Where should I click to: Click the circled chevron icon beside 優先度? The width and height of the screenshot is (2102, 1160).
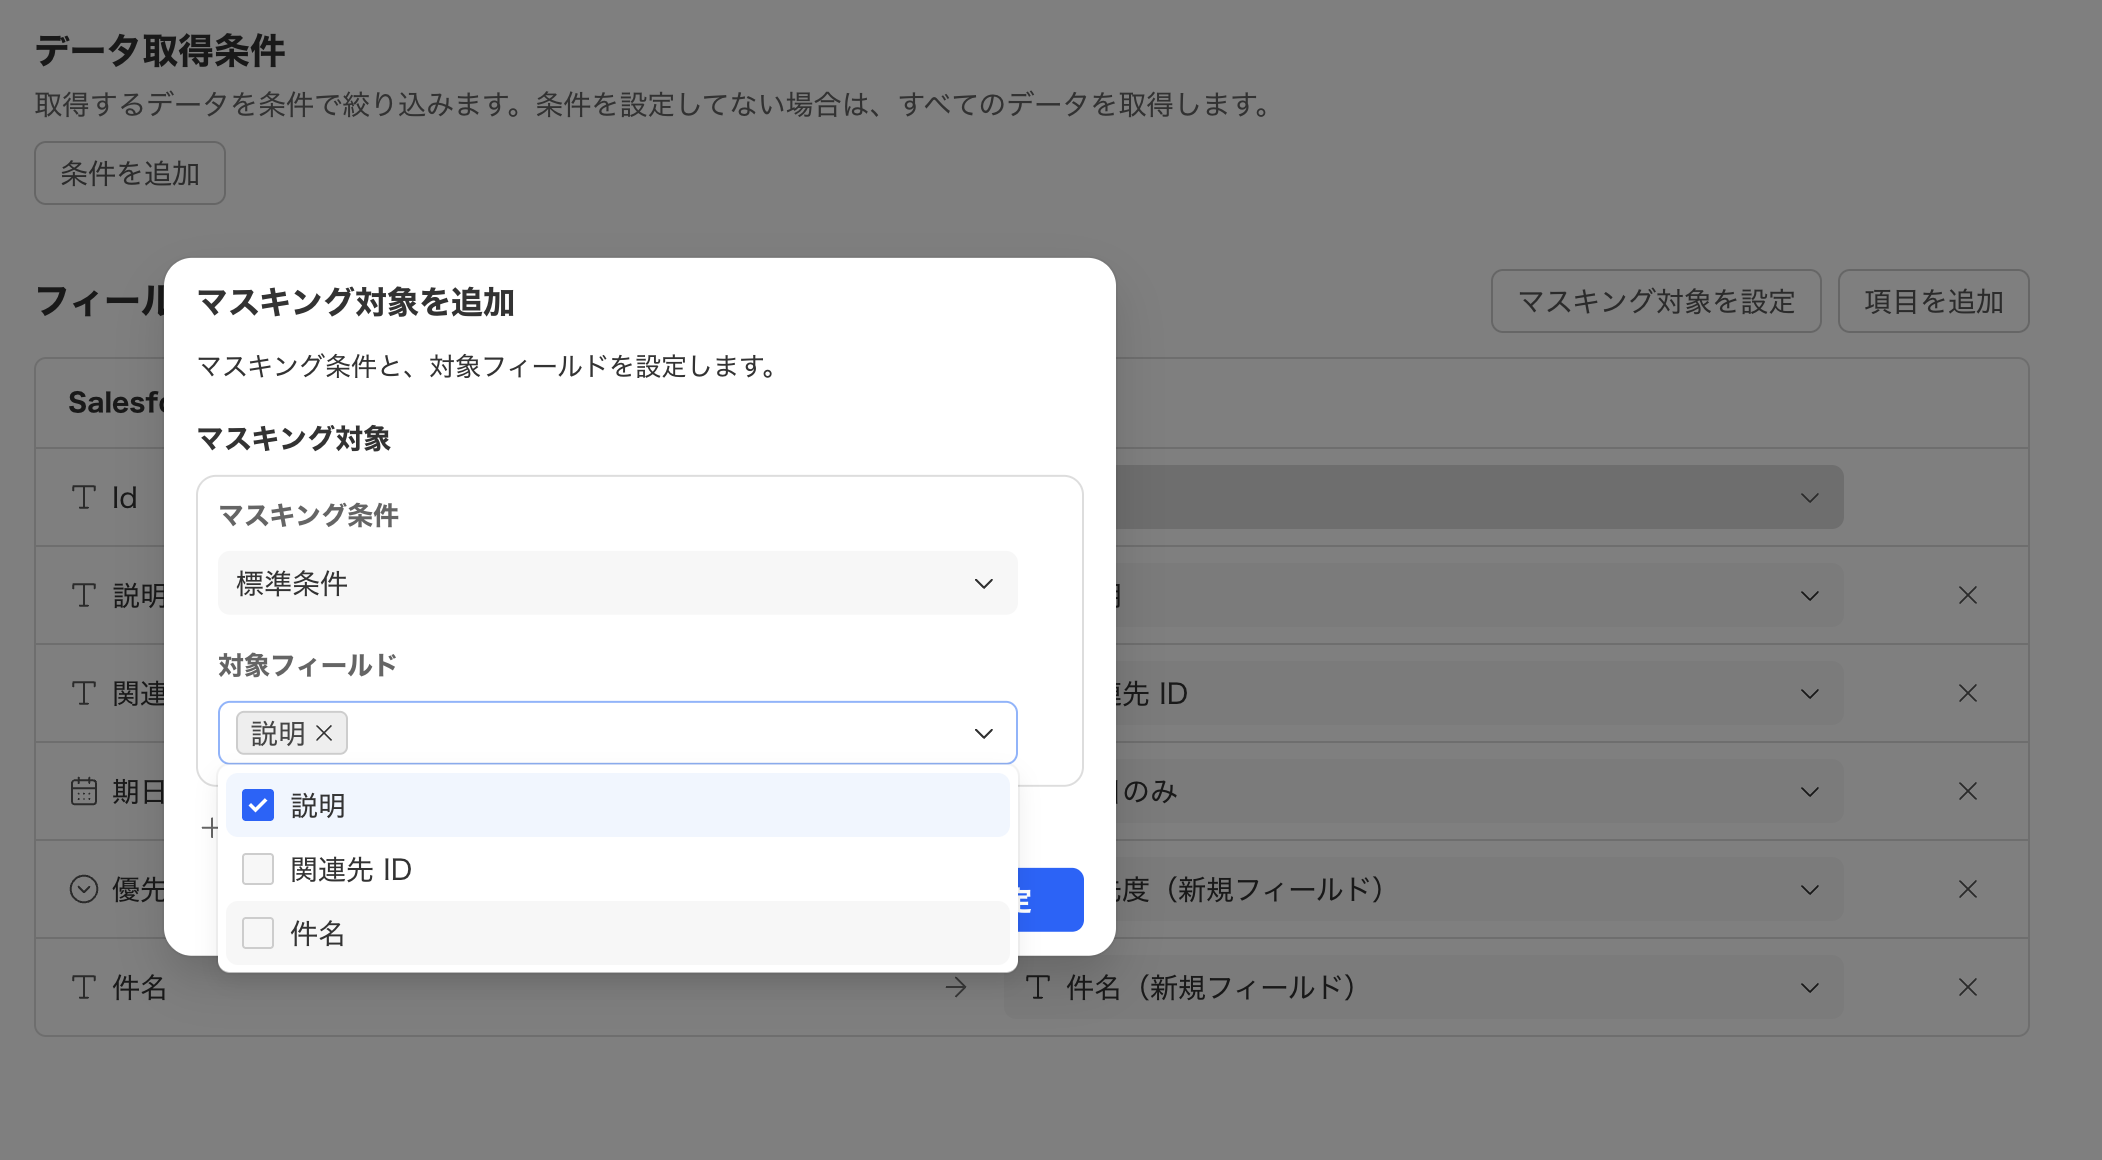click(84, 889)
